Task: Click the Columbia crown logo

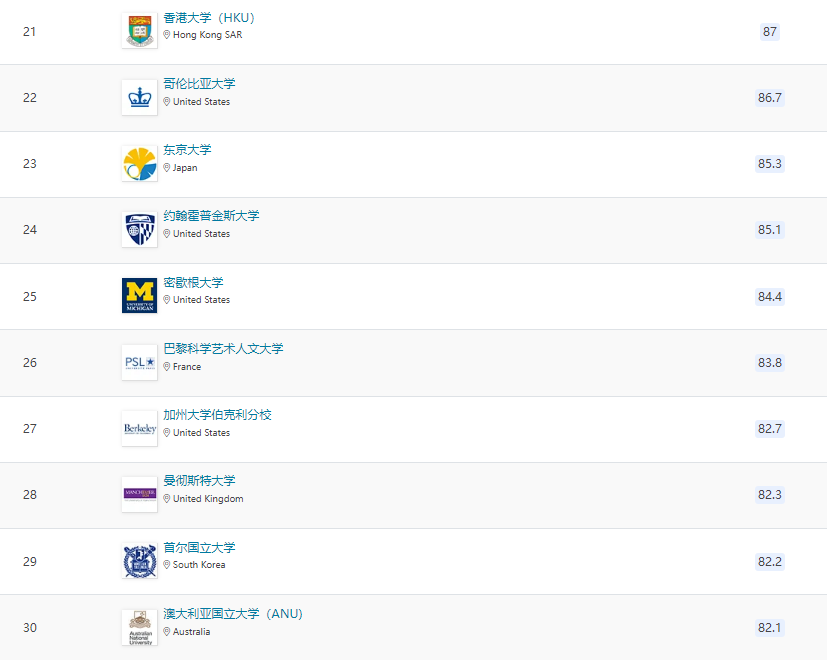Action: (x=139, y=97)
